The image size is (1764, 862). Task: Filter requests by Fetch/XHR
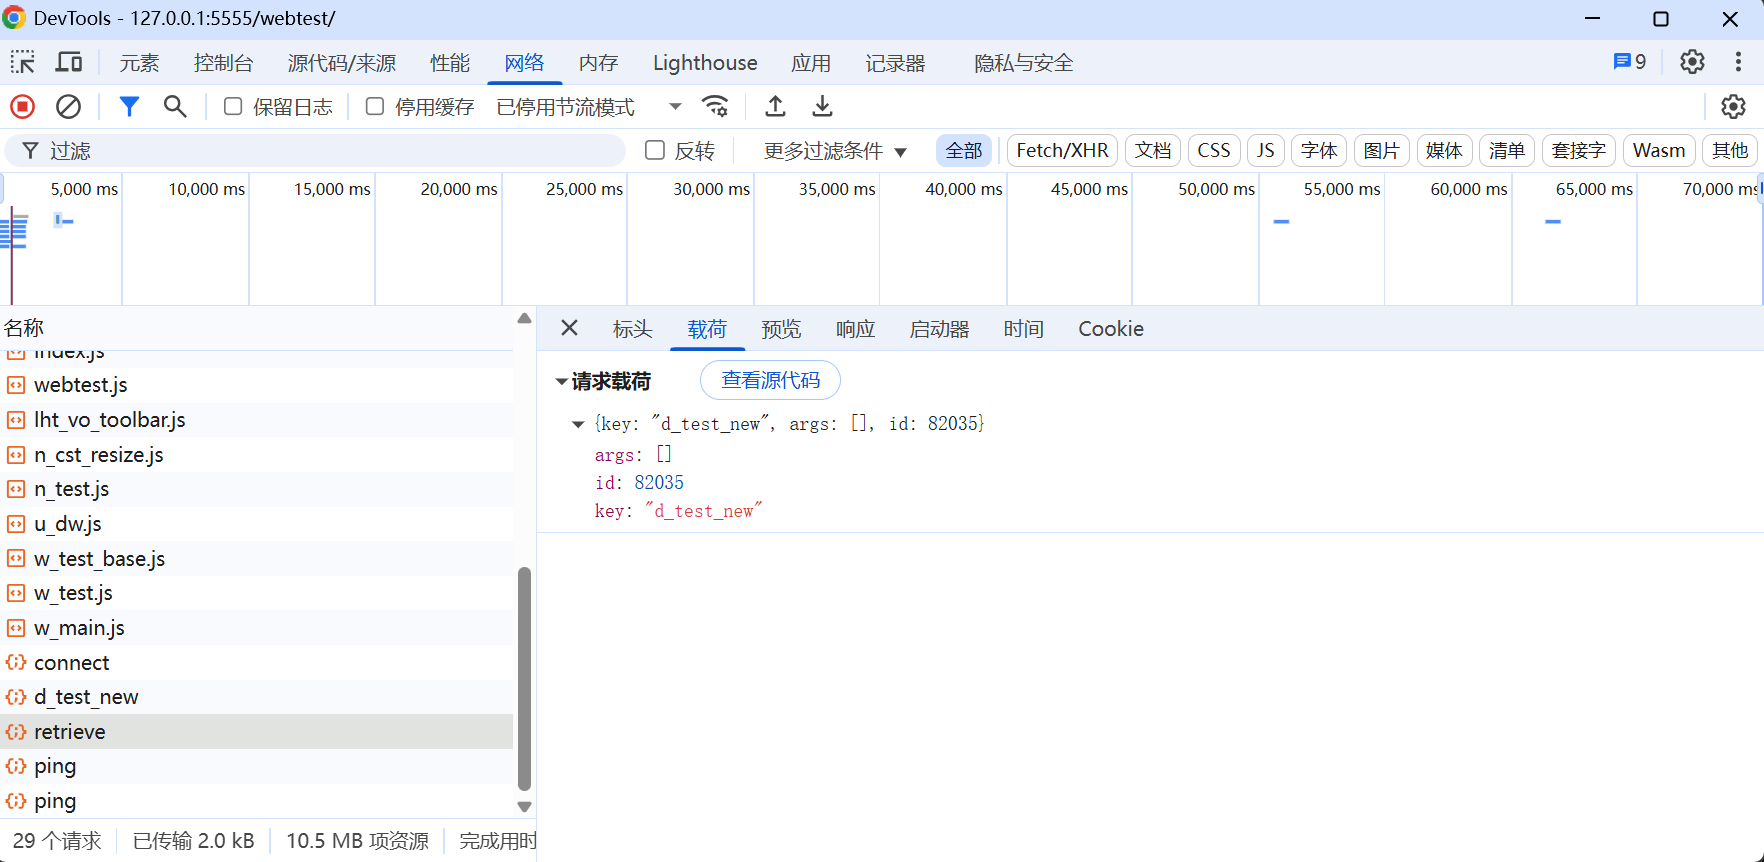[1062, 151]
